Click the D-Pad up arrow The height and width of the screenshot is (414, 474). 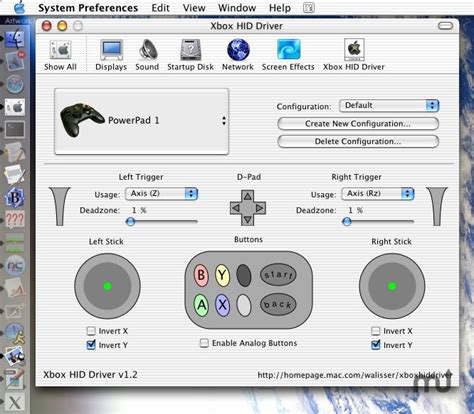[247, 196]
